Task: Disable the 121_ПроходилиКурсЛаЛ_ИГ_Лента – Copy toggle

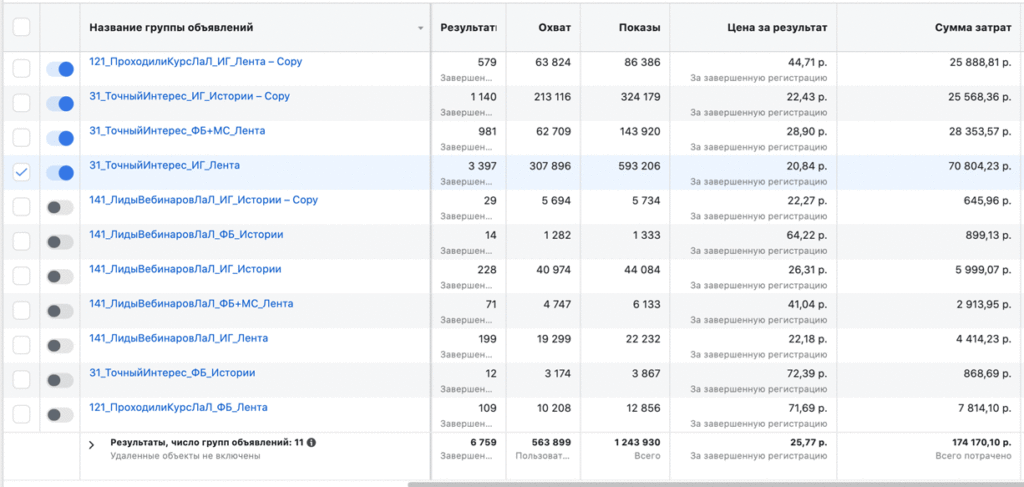Action: pos(60,69)
